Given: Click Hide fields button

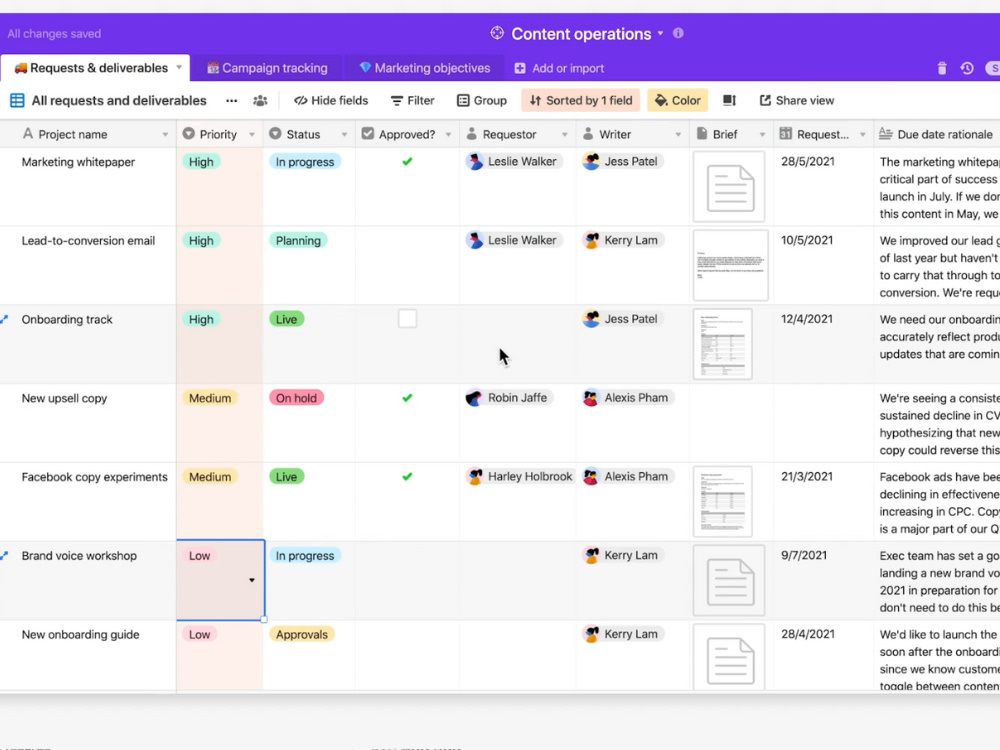Looking at the screenshot, I should pos(331,101).
